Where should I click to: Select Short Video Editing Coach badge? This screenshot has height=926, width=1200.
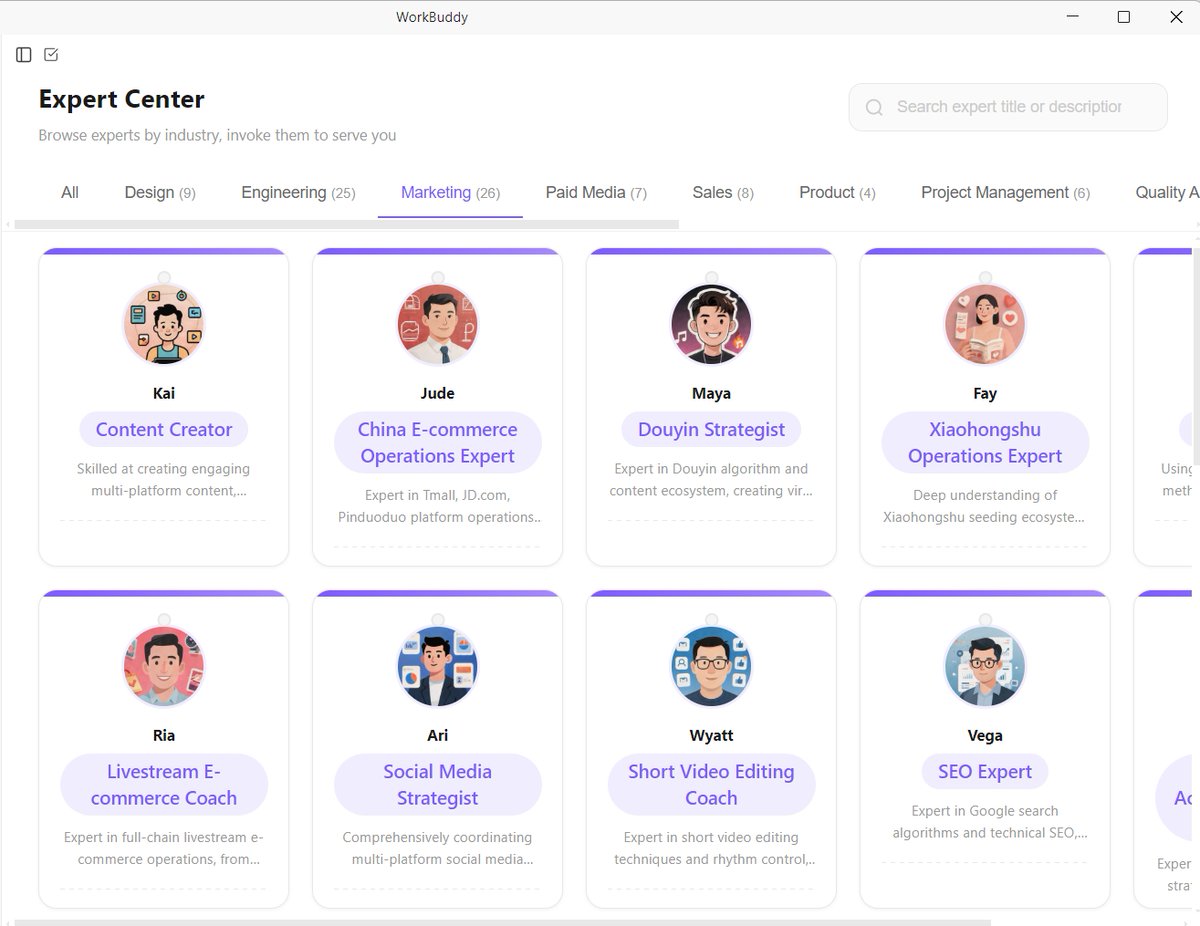pos(711,785)
